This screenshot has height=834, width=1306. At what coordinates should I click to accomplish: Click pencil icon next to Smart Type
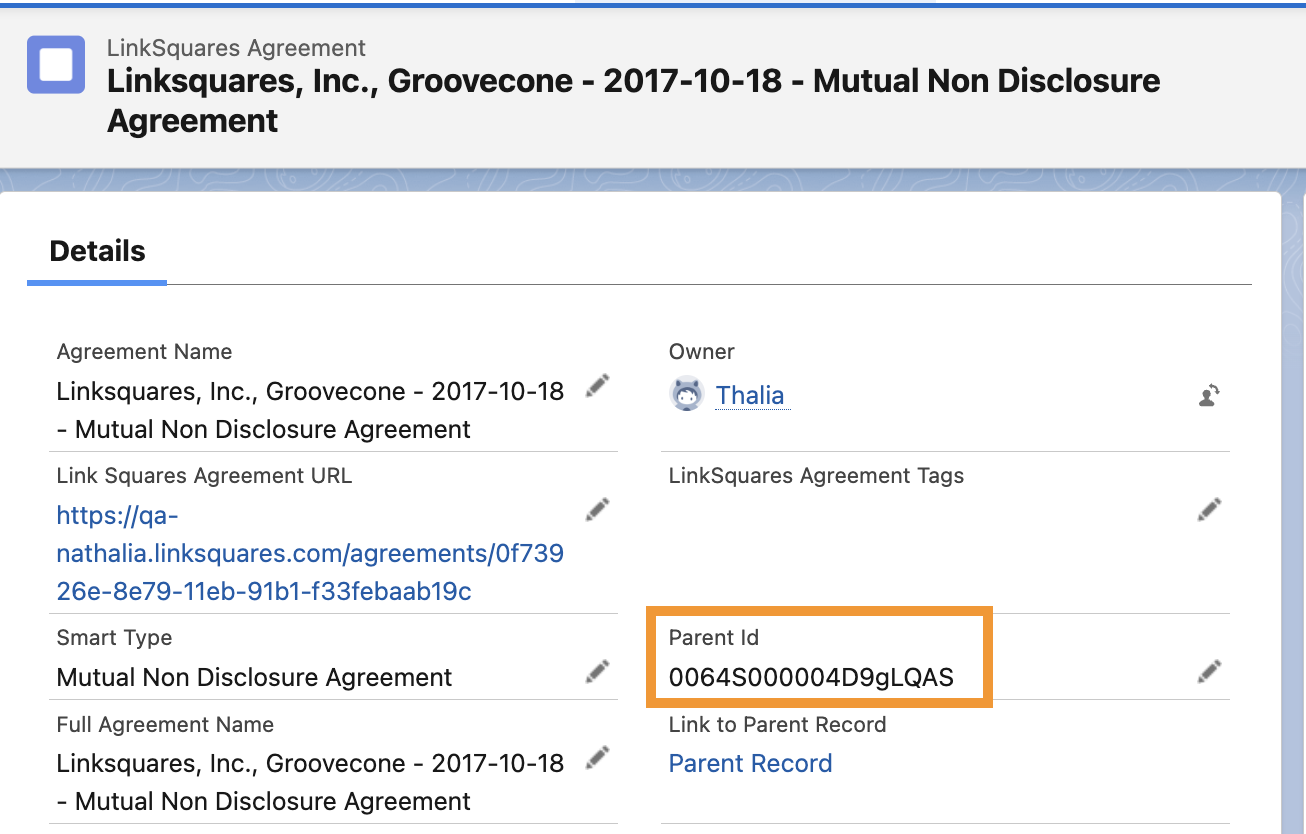597,671
